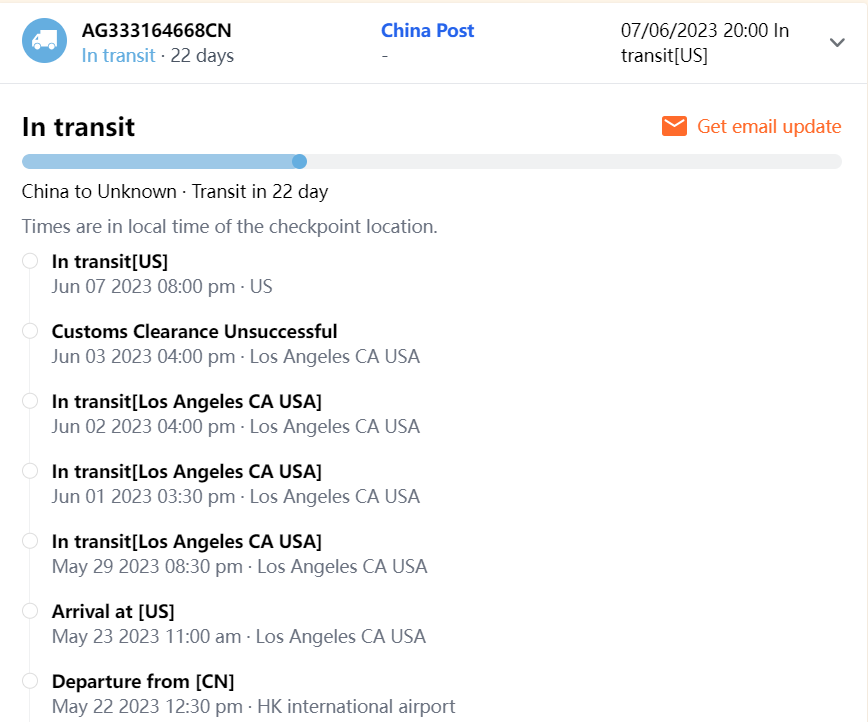Click marker beside Customs Clearance Unsuccessful
Screen dimensions: 868x722
[30, 331]
